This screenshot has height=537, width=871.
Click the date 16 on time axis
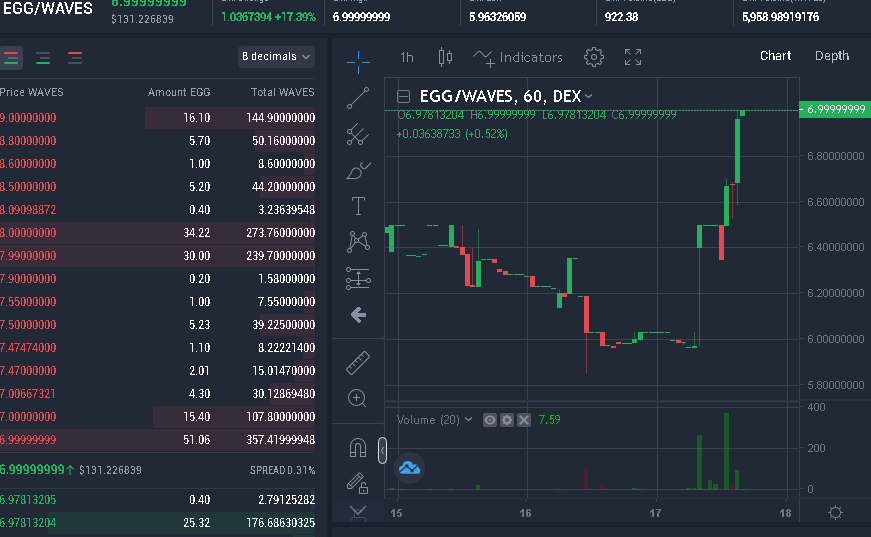coord(525,513)
